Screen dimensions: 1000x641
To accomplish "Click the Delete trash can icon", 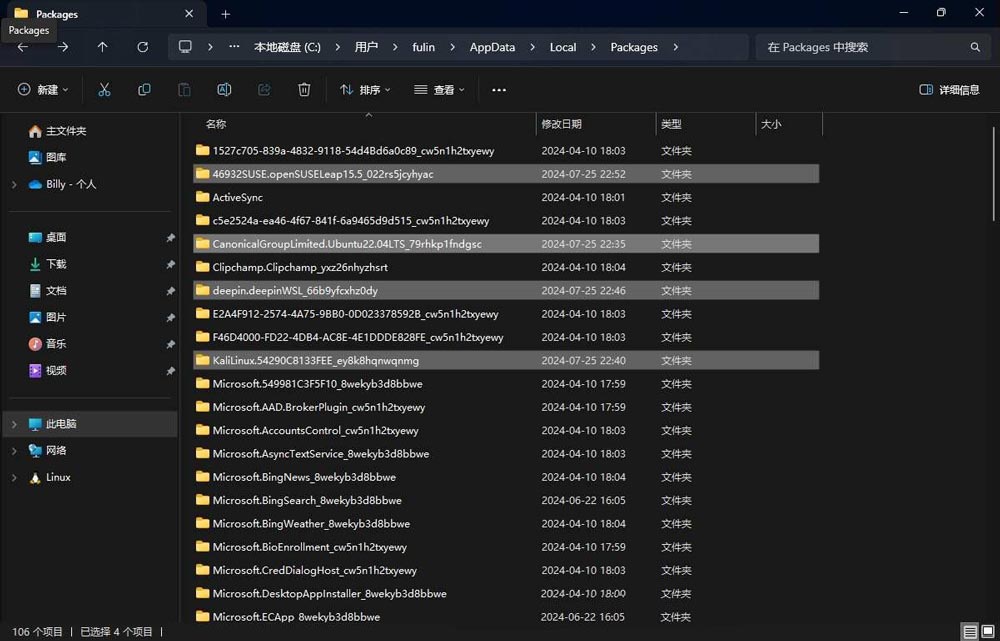I will coord(304,90).
